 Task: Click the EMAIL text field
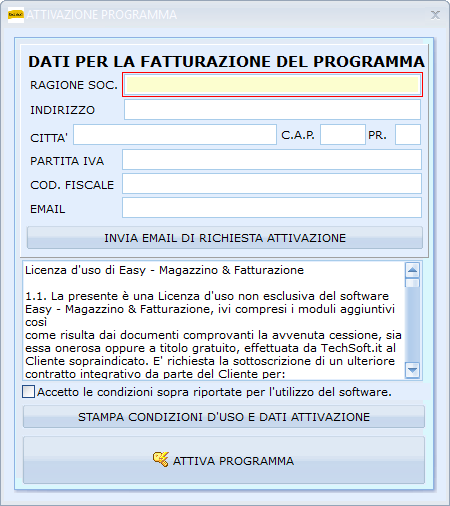(x=272, y=208)
